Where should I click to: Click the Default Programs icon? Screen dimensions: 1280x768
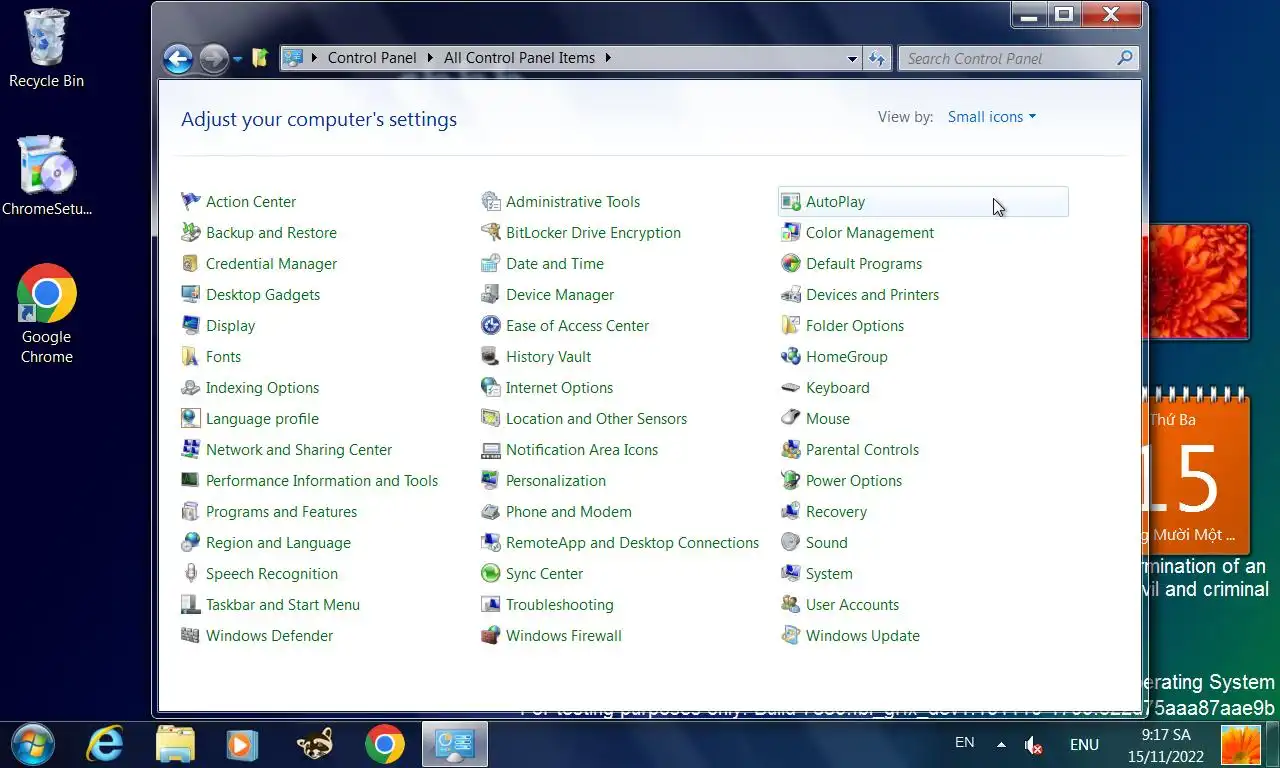click(x=790, y=264)
